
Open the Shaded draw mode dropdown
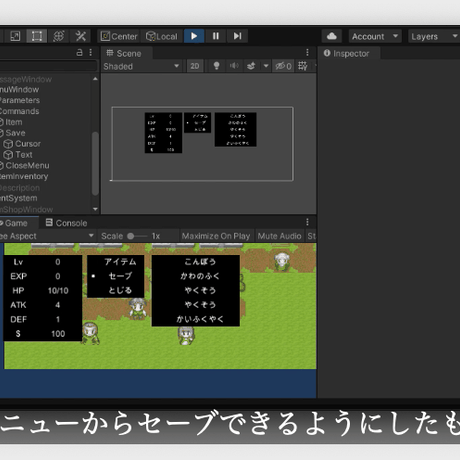click(x=141, y=66)
